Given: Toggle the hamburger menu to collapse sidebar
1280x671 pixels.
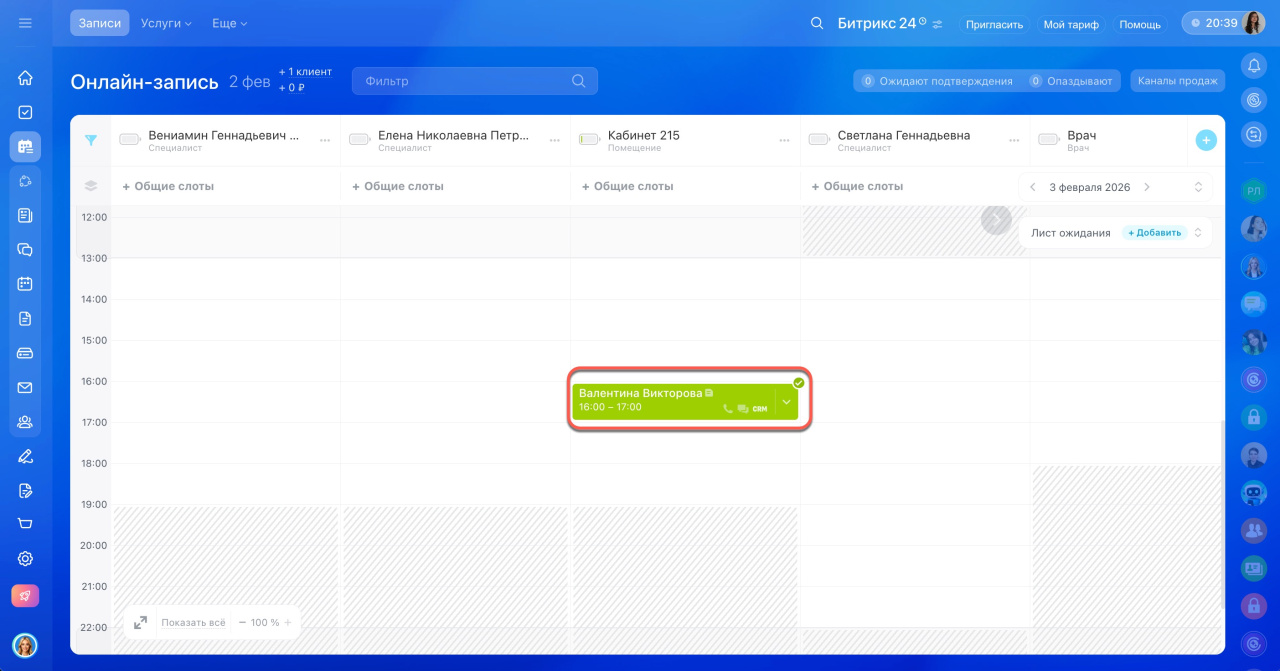Looking at the screenshot, I should (25, 23).
